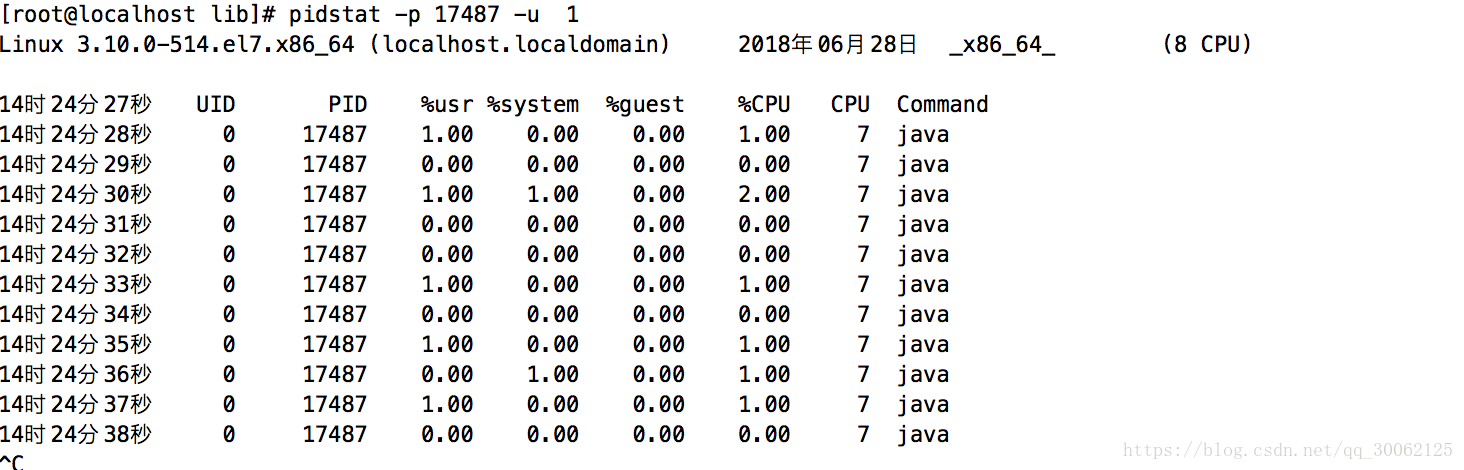Click the %CPU value 2.00 at 14时24分30秒
Image resolution: width=1464 pixels, height=470 pixels.
pos(765,195)
